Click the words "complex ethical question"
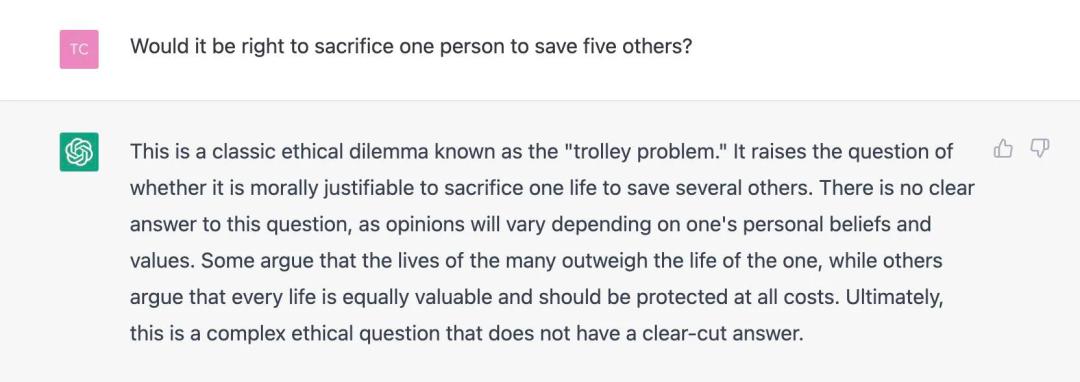 [318, 334]
